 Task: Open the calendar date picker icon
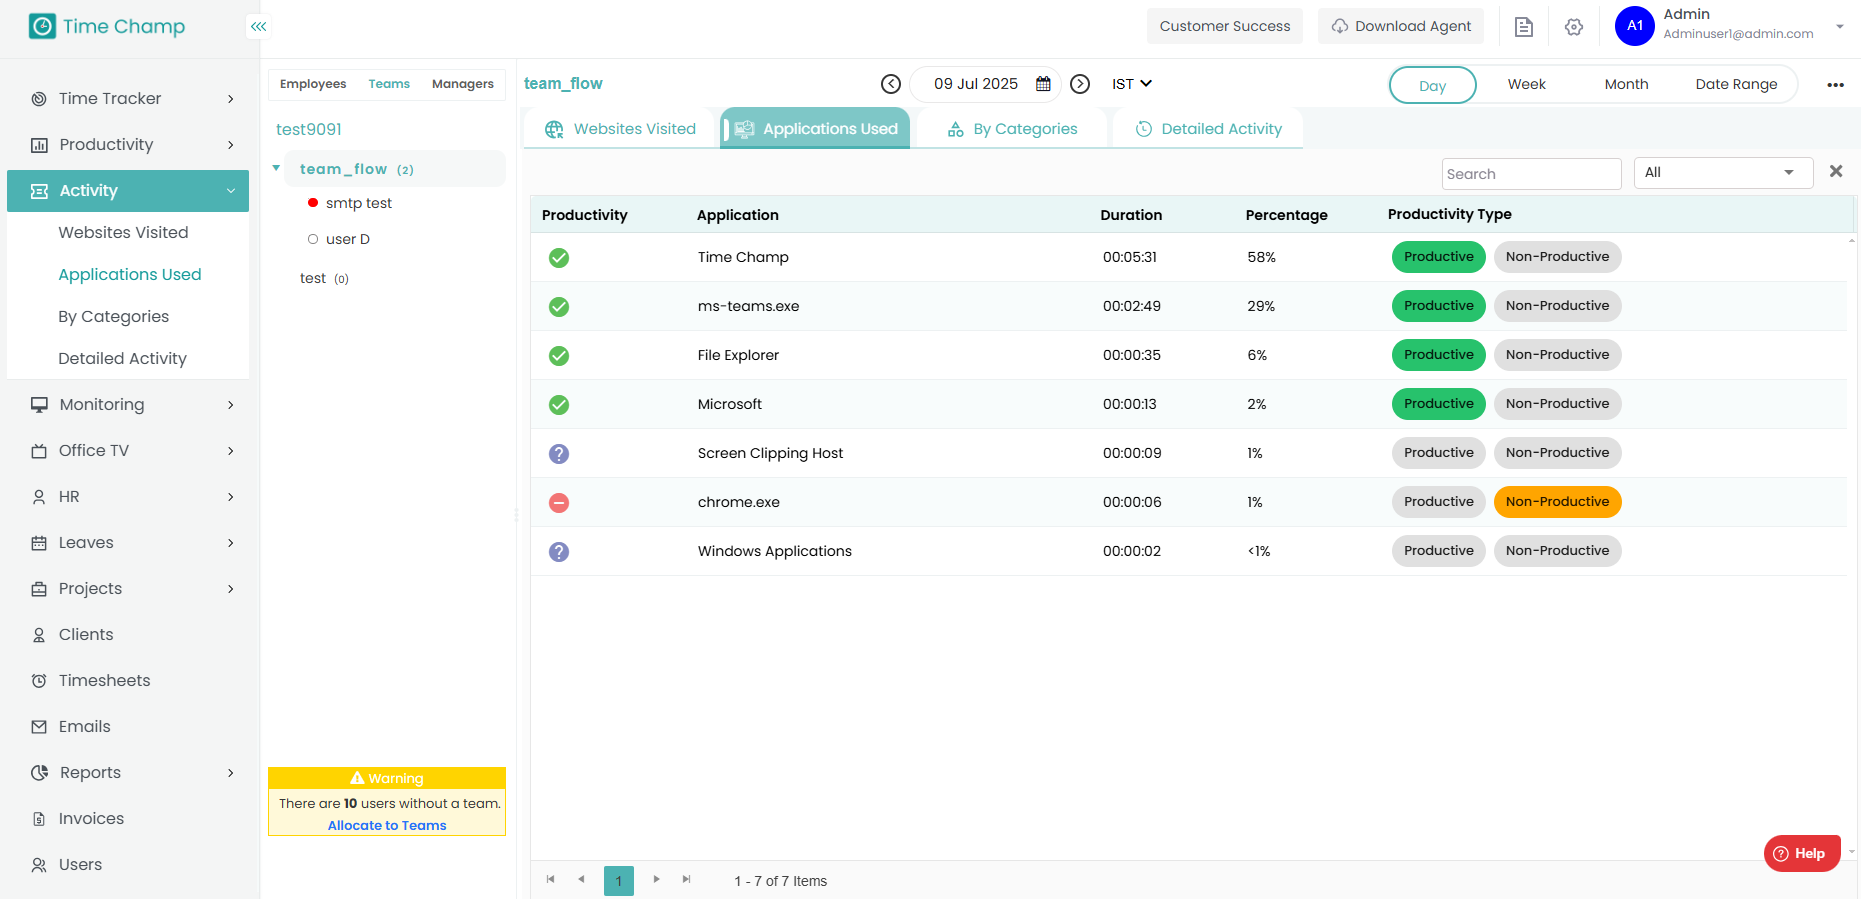(x=1043, y=84)
